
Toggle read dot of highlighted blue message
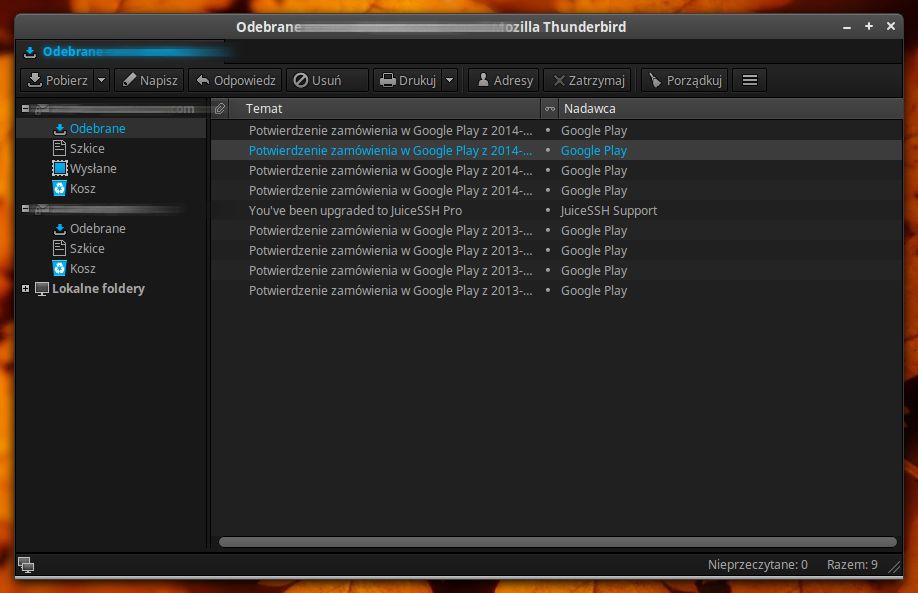[x=548, y=151]
